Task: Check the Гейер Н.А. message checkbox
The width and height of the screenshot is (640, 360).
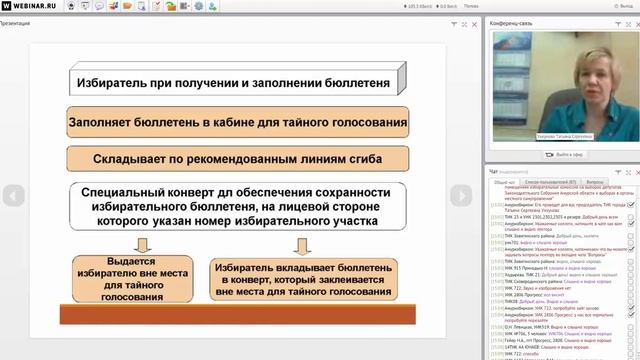Action: (631, 340)
